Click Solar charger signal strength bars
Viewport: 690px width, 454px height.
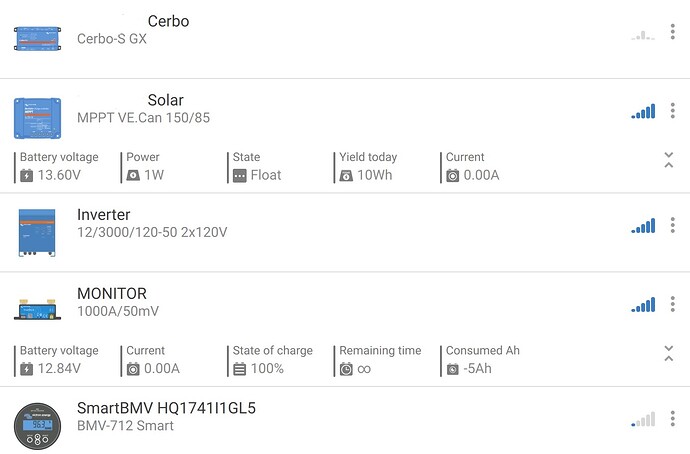(x=643, y=111)
